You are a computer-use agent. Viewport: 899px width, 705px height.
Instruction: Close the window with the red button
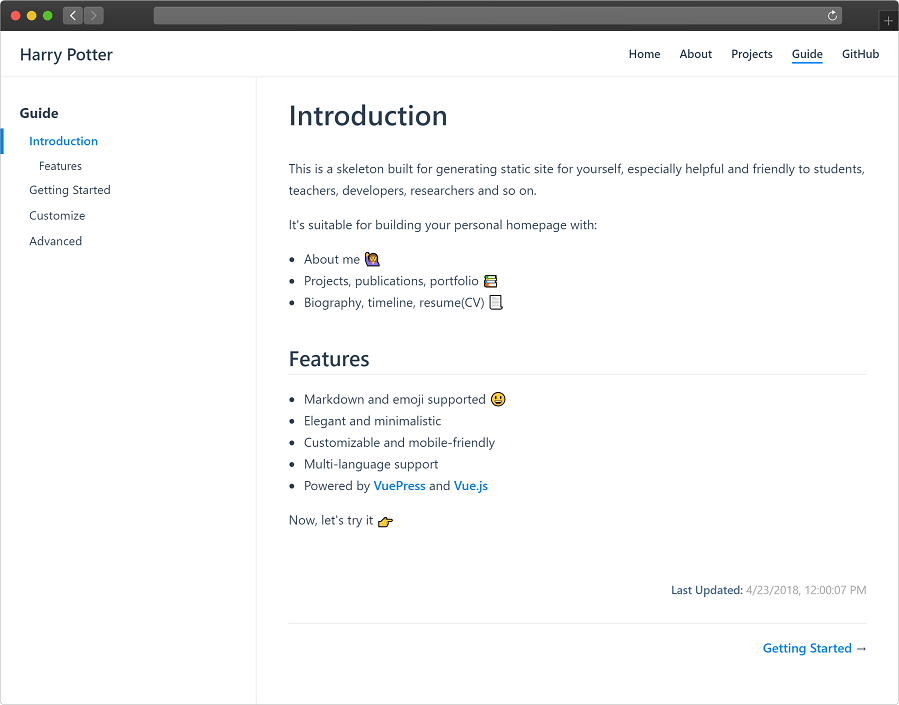coord(15,15)
